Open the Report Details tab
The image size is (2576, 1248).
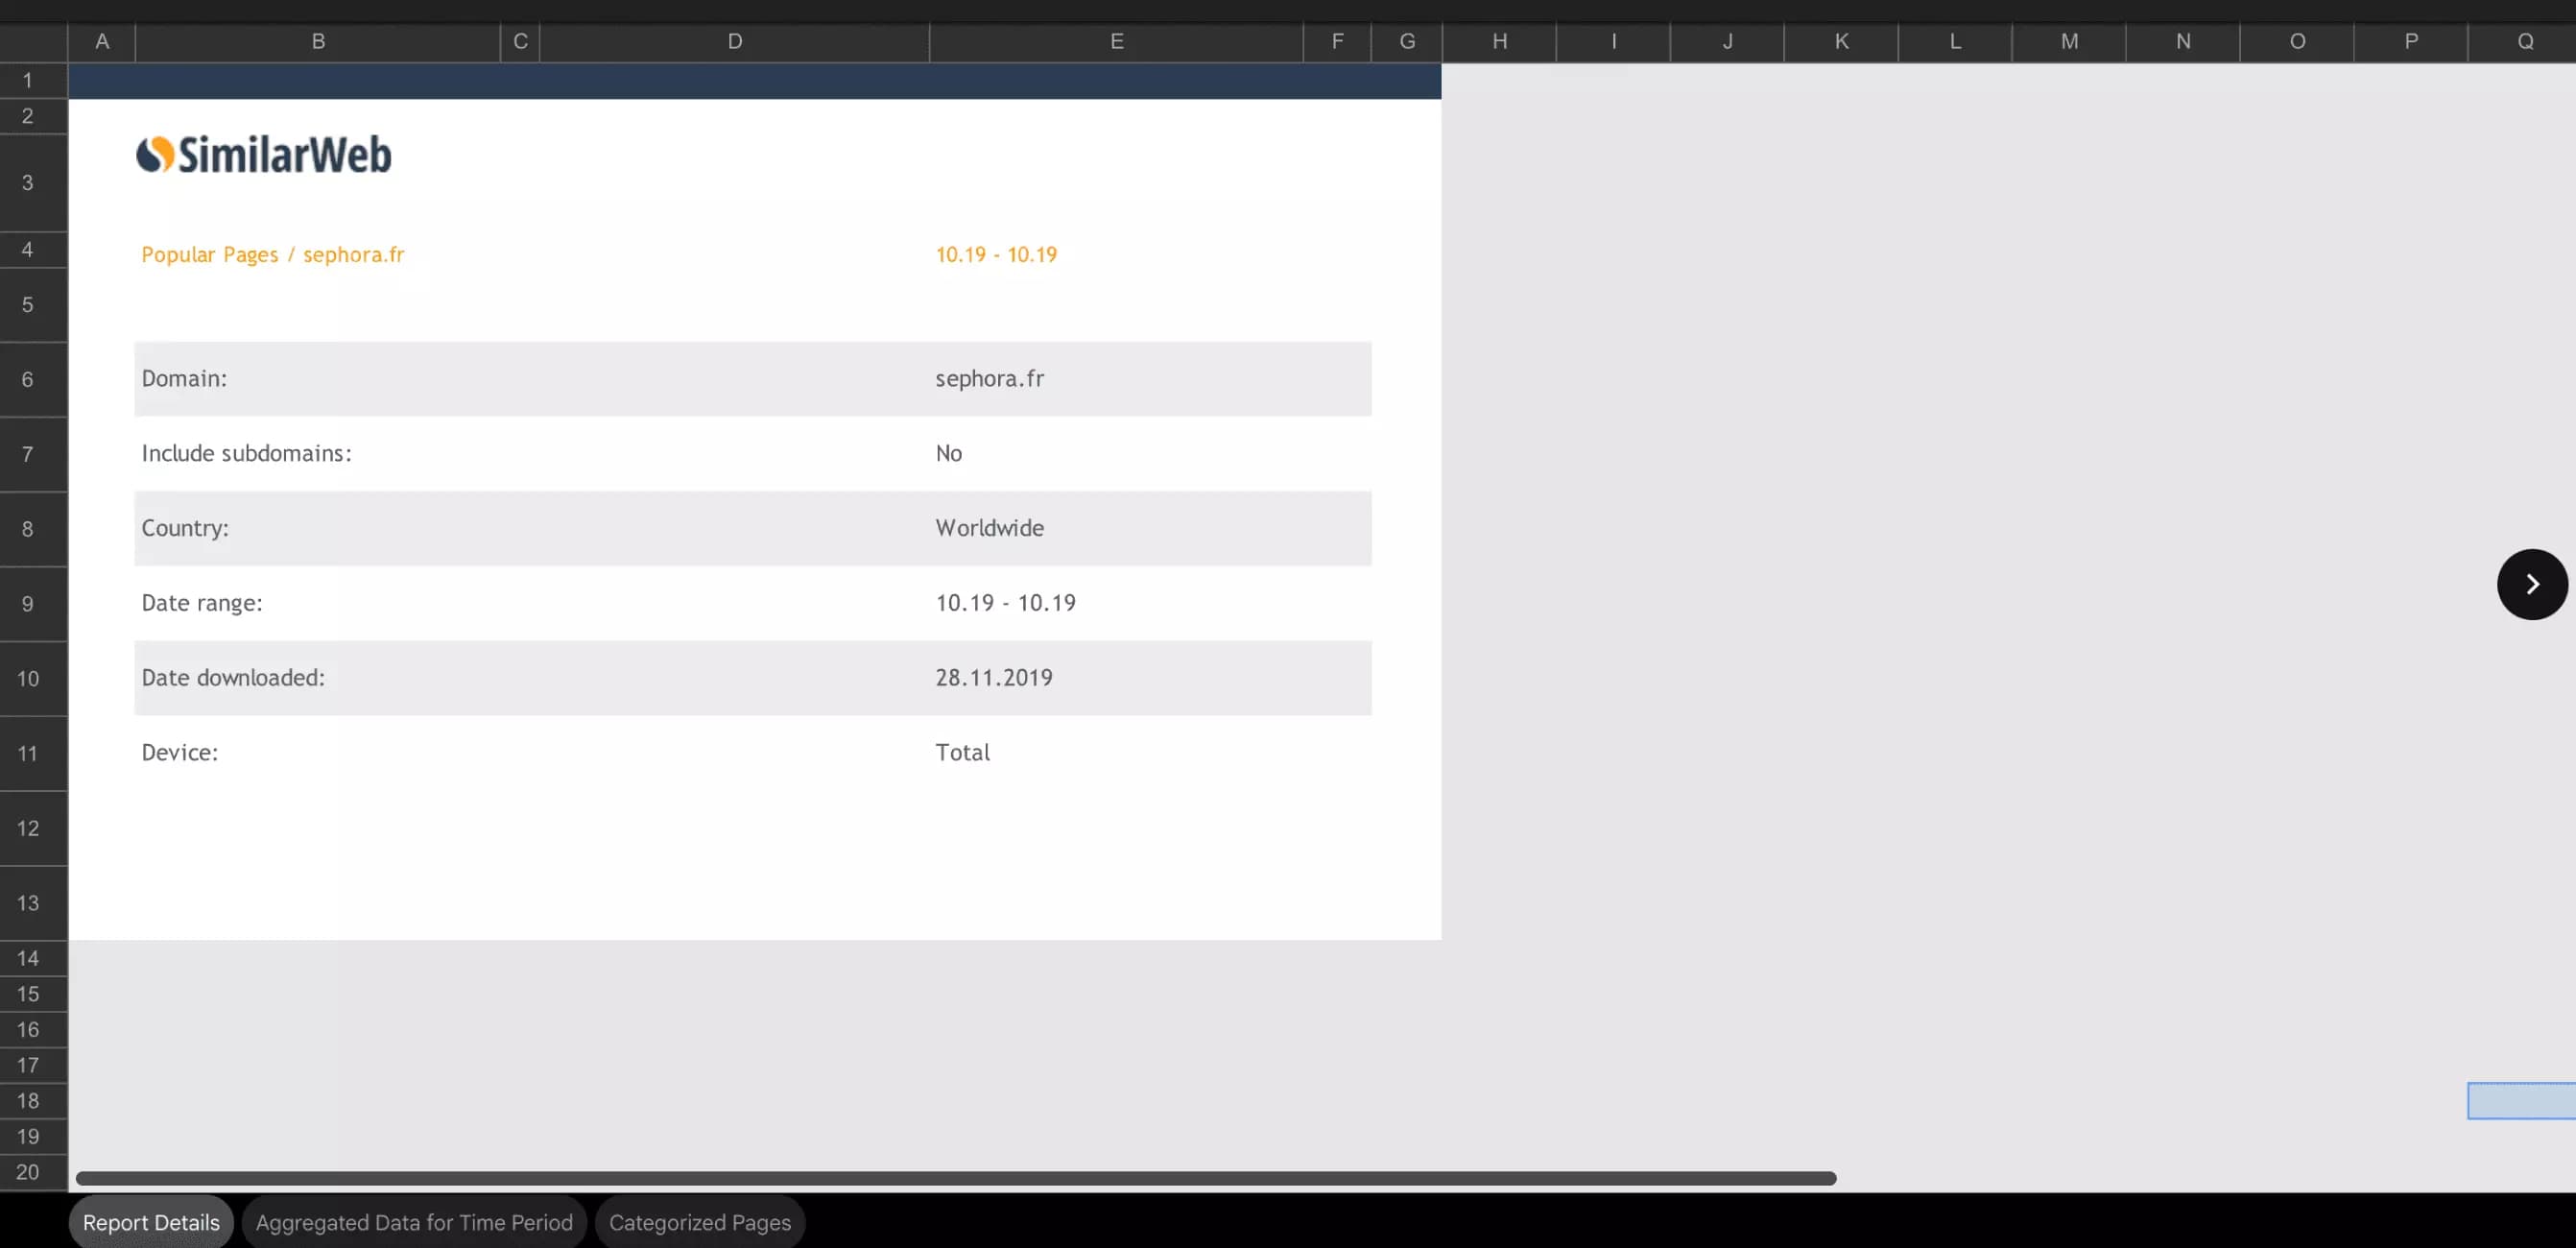click(150, 1221)
